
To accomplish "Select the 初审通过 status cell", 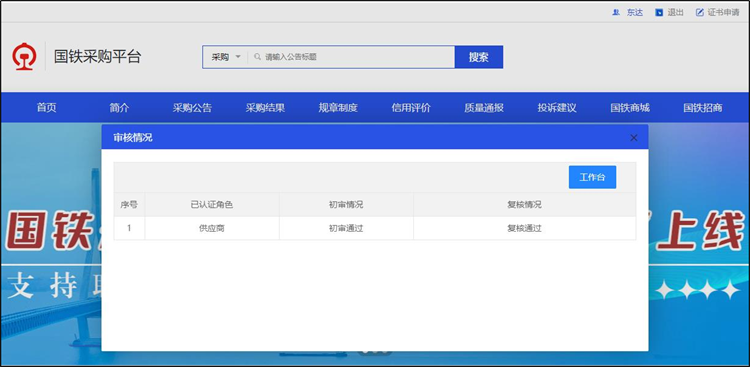I will [x=346, y=228].
